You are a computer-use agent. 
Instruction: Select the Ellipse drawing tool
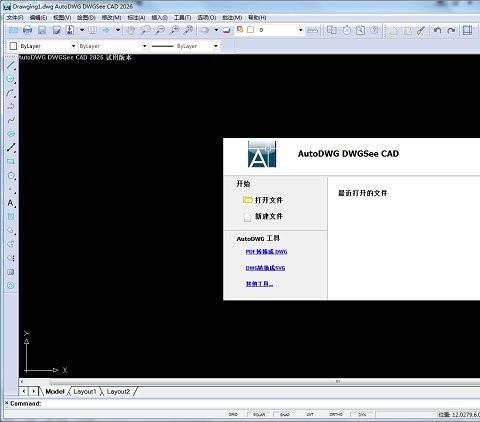click(x=11, y=134)
